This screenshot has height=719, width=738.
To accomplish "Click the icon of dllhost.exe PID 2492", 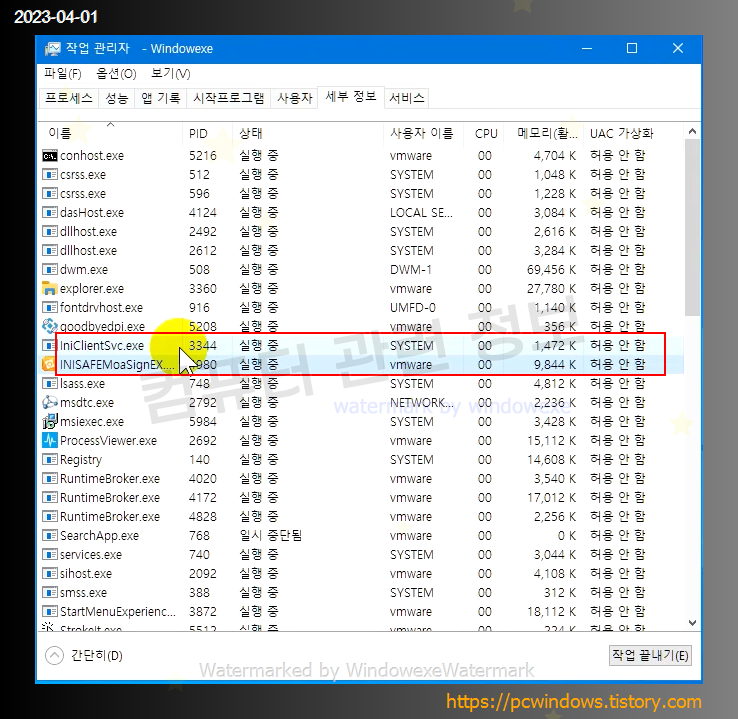I will tap(49, 232).
